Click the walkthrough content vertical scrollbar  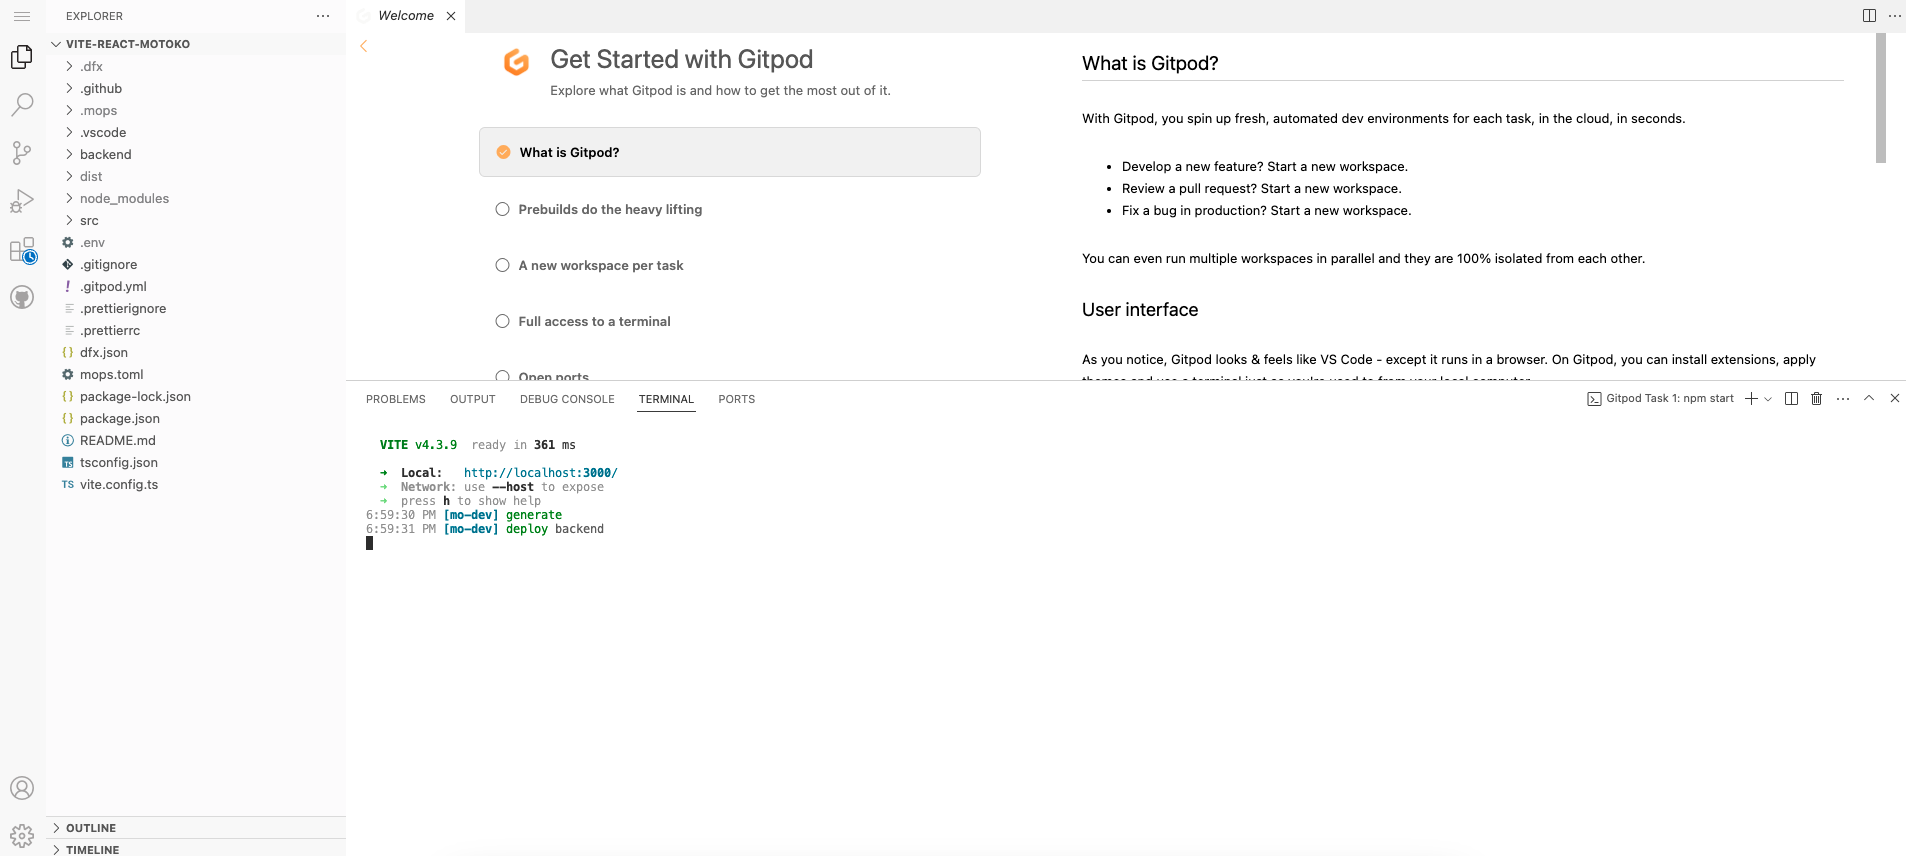point(1880,98)
